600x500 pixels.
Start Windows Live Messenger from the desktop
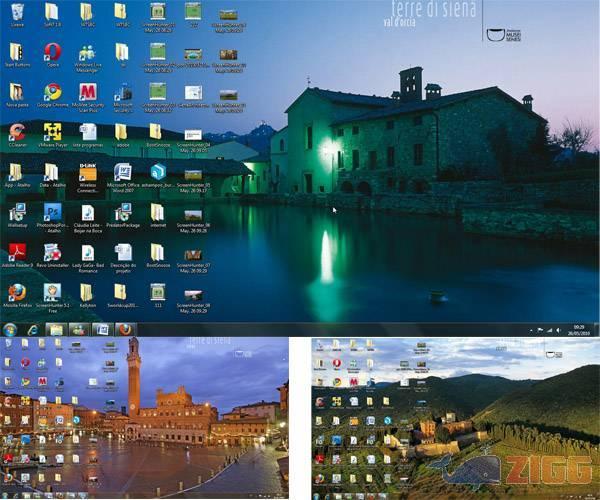(87, 53)
